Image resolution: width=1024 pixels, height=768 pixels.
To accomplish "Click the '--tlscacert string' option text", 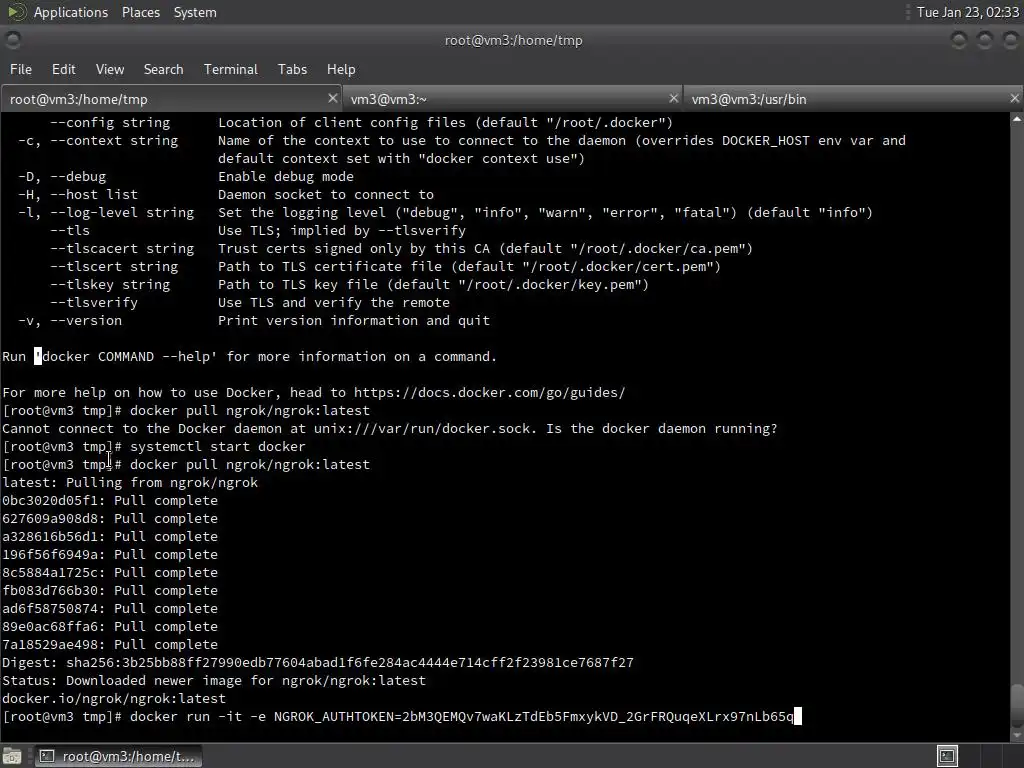I will pyautogui.click(x=122, y=248).
